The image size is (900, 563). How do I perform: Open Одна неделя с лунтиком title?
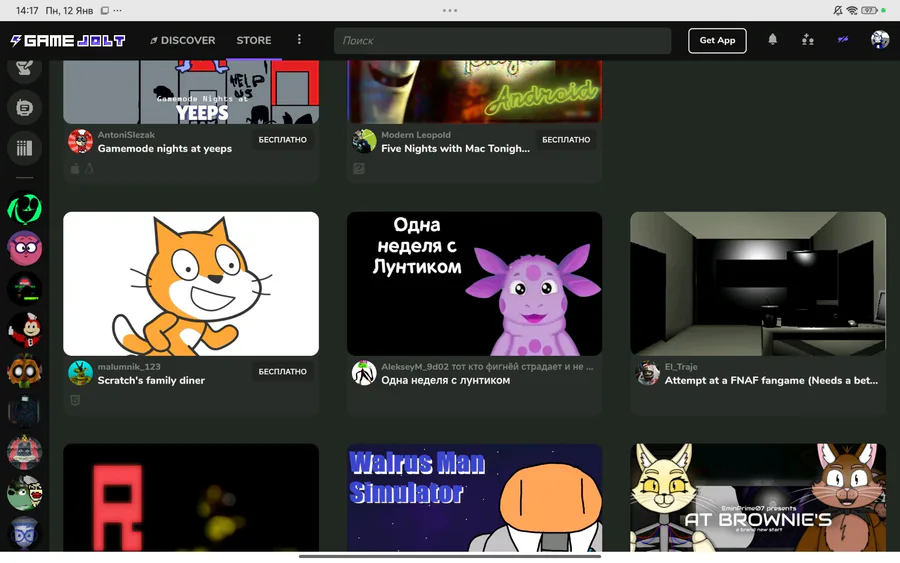[445, 380]
